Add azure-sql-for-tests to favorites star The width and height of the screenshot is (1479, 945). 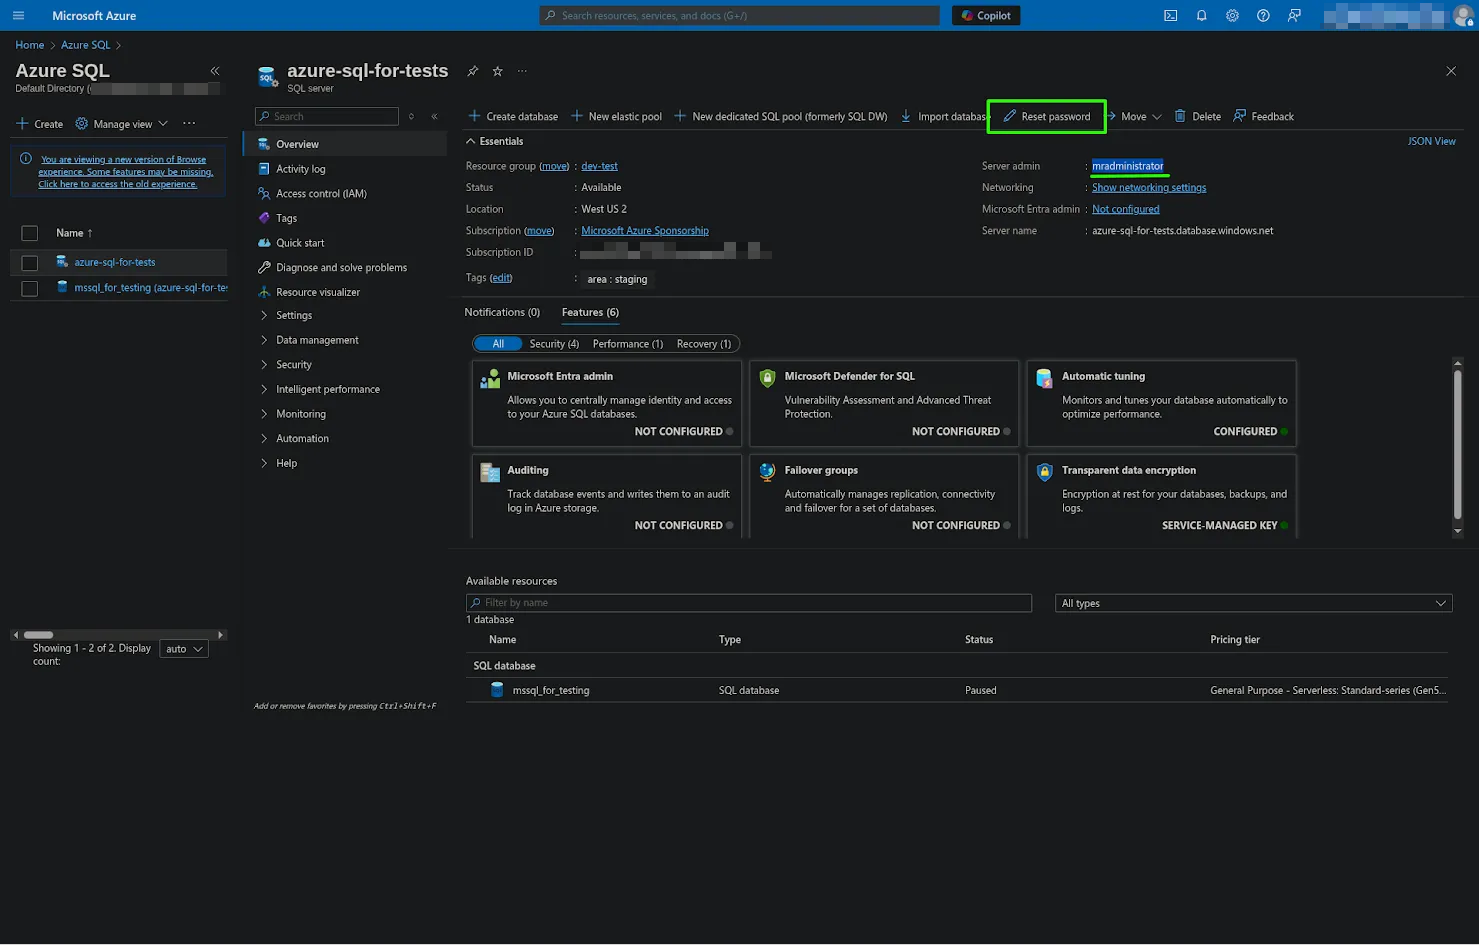pos(497,71)
